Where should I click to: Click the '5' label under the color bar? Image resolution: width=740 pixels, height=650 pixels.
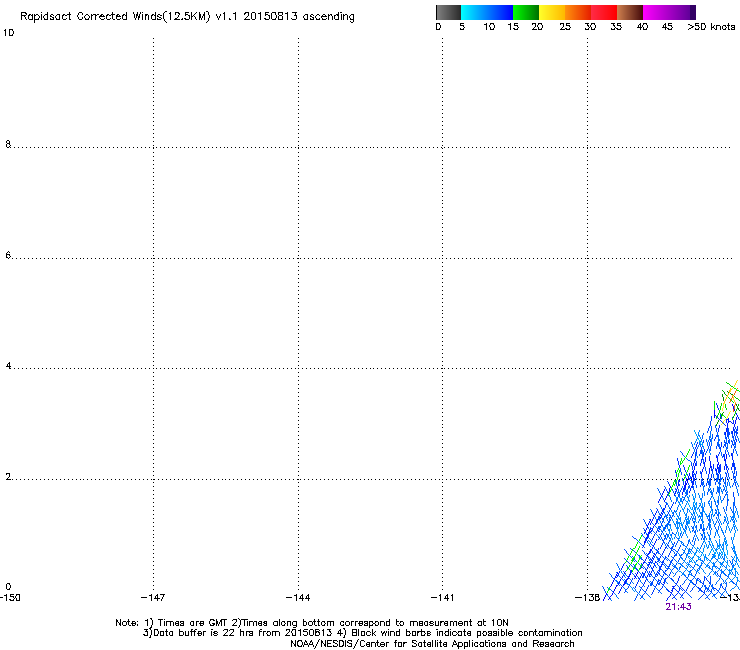pos(462,27)
